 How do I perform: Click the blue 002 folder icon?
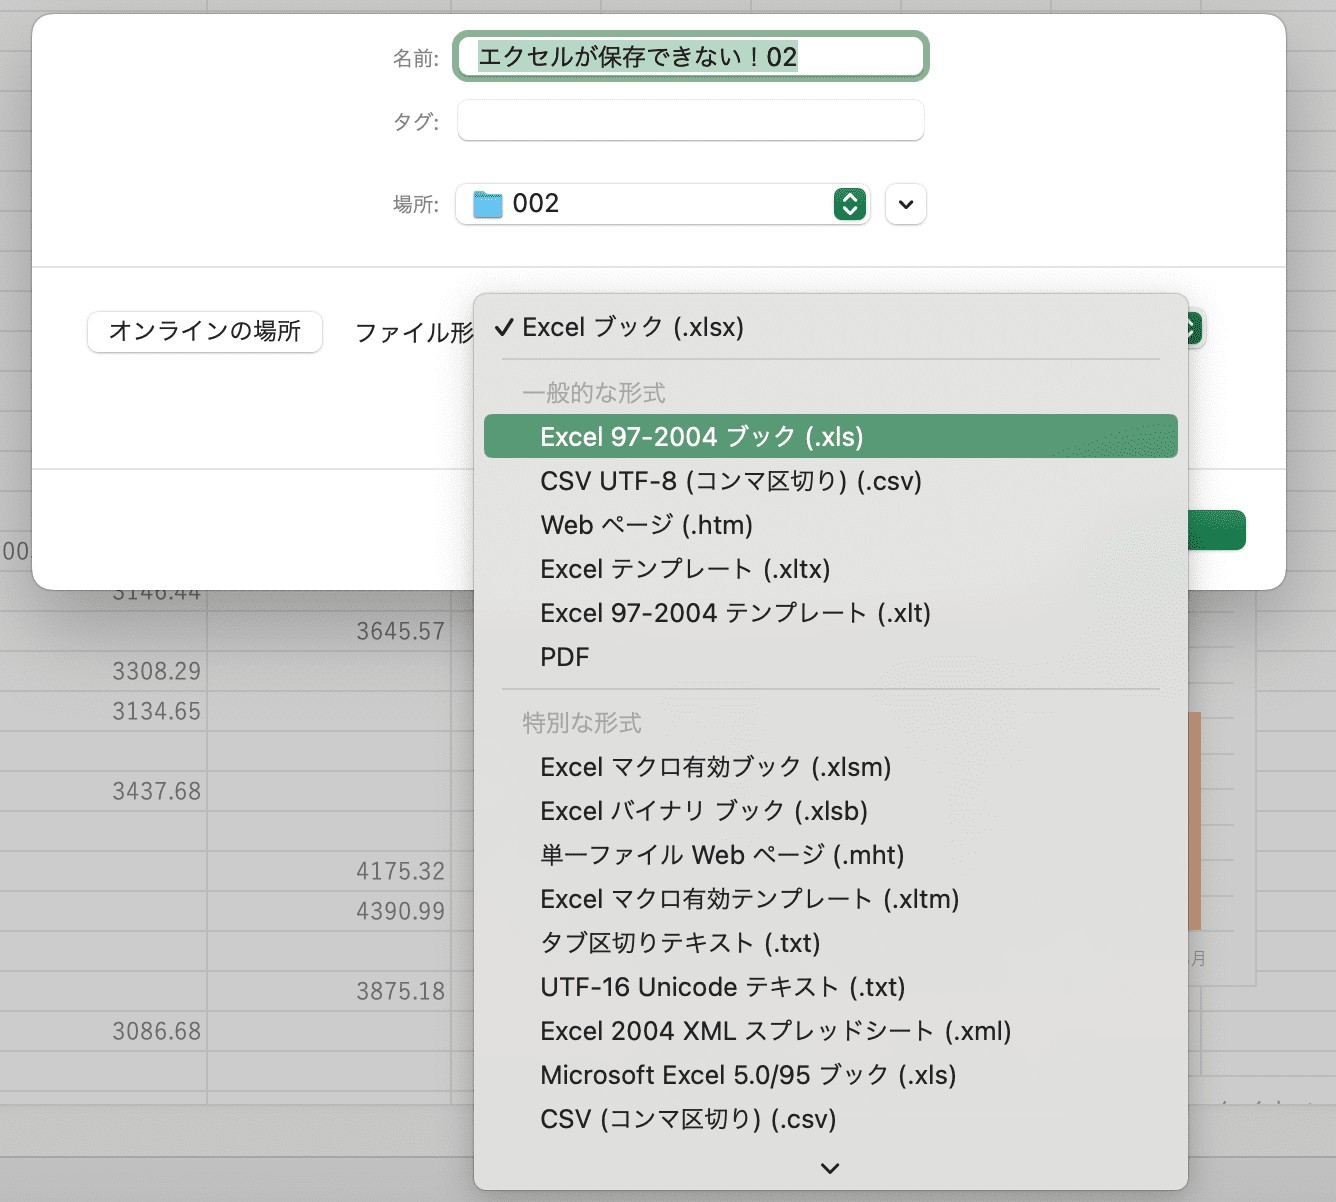point(488,204)
